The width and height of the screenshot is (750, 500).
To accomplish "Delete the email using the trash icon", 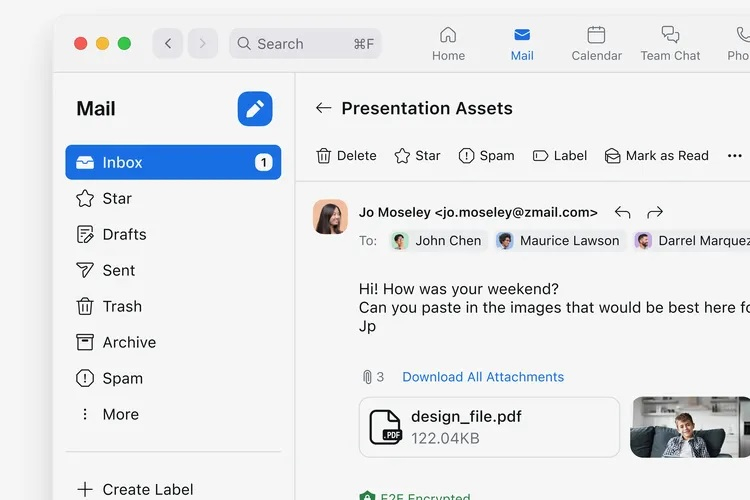I will (346, 156).
